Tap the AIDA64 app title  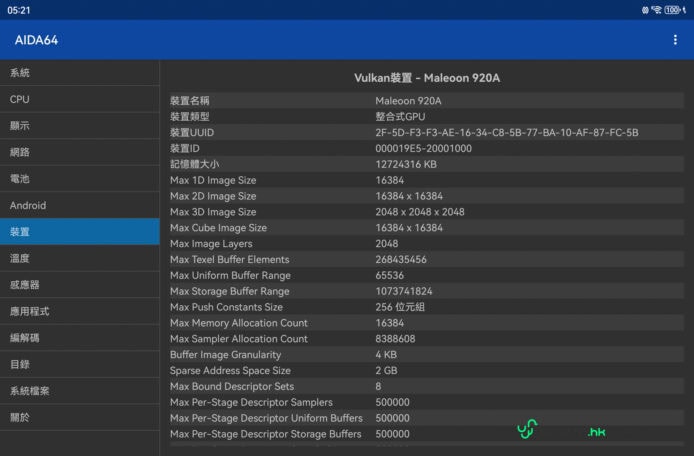(36, 40)
